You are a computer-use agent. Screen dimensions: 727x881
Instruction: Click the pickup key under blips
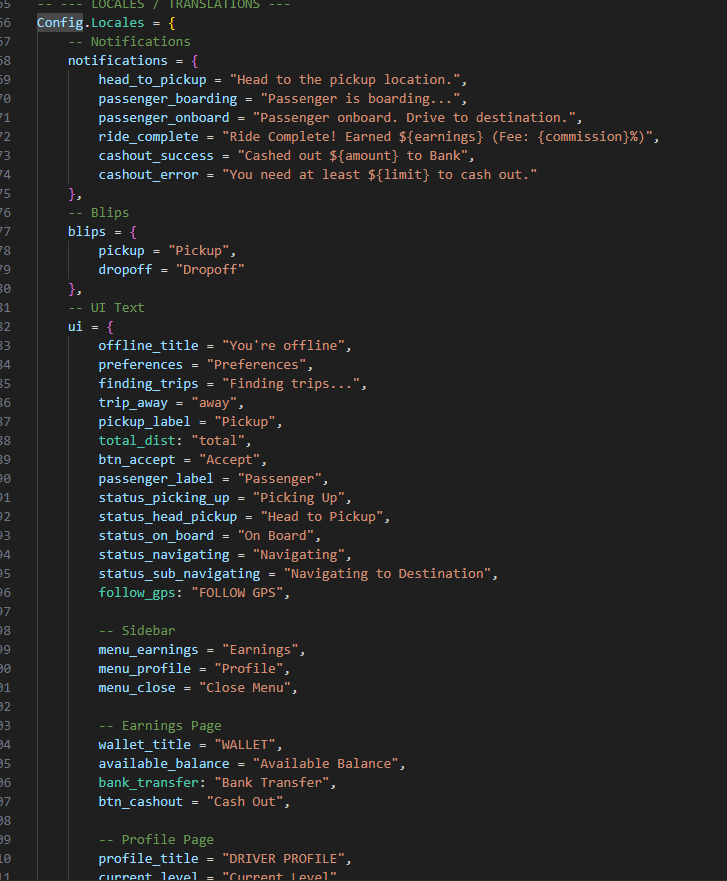[x=121, y=251]
